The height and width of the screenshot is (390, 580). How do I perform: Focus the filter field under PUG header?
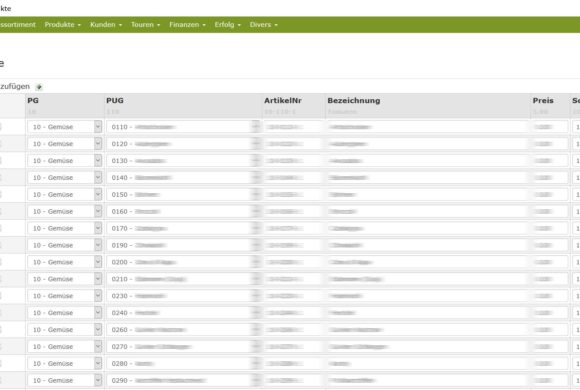coord(183,112)
